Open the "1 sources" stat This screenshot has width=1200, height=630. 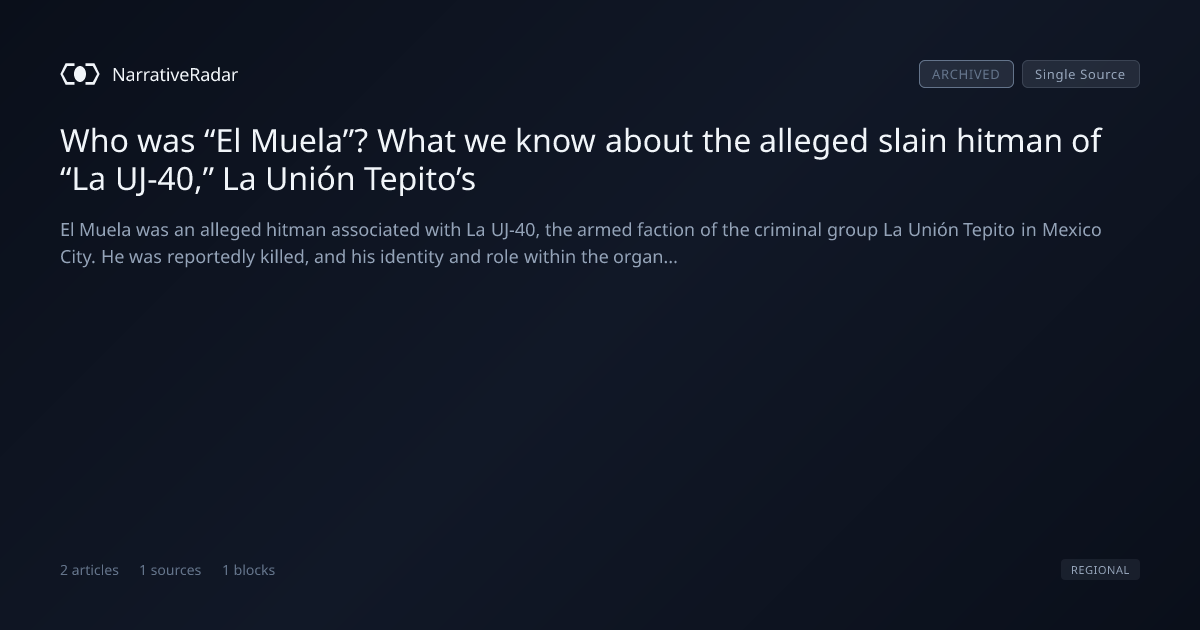coord(170,570)
